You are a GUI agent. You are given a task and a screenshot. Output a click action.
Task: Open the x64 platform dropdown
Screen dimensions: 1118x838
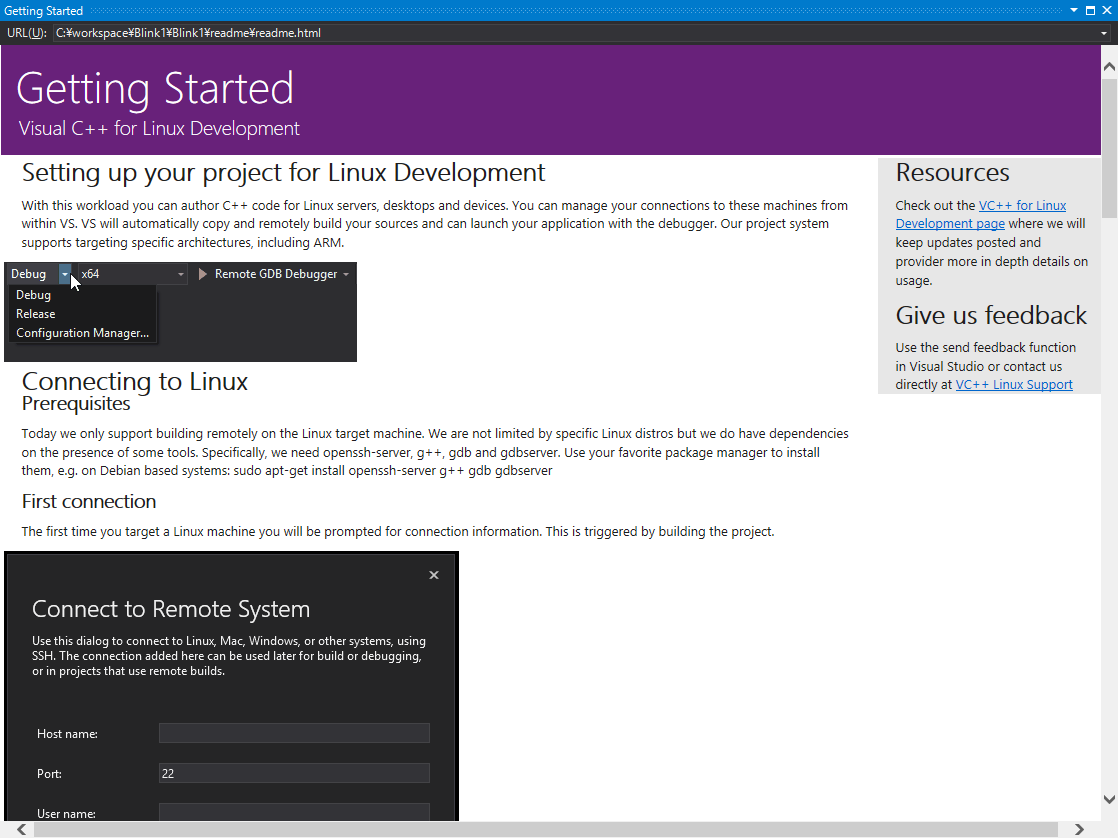(133, 274)
